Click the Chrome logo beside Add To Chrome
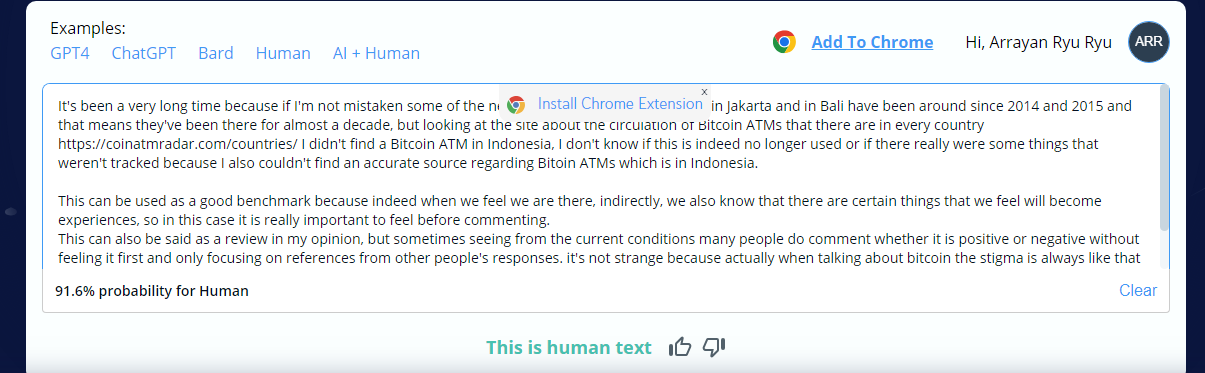Screen dimensions: 1205x373 pos(784,42)
